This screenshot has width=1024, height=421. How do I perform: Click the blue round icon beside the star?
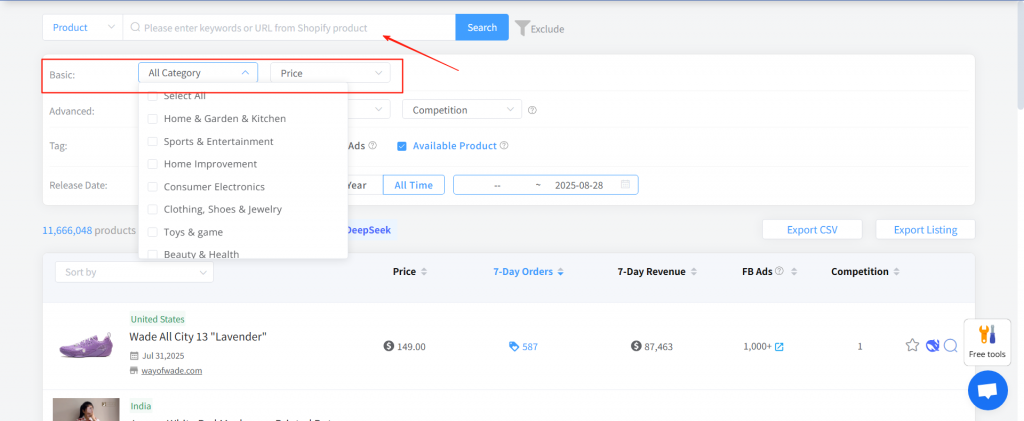tap(932, 346)
